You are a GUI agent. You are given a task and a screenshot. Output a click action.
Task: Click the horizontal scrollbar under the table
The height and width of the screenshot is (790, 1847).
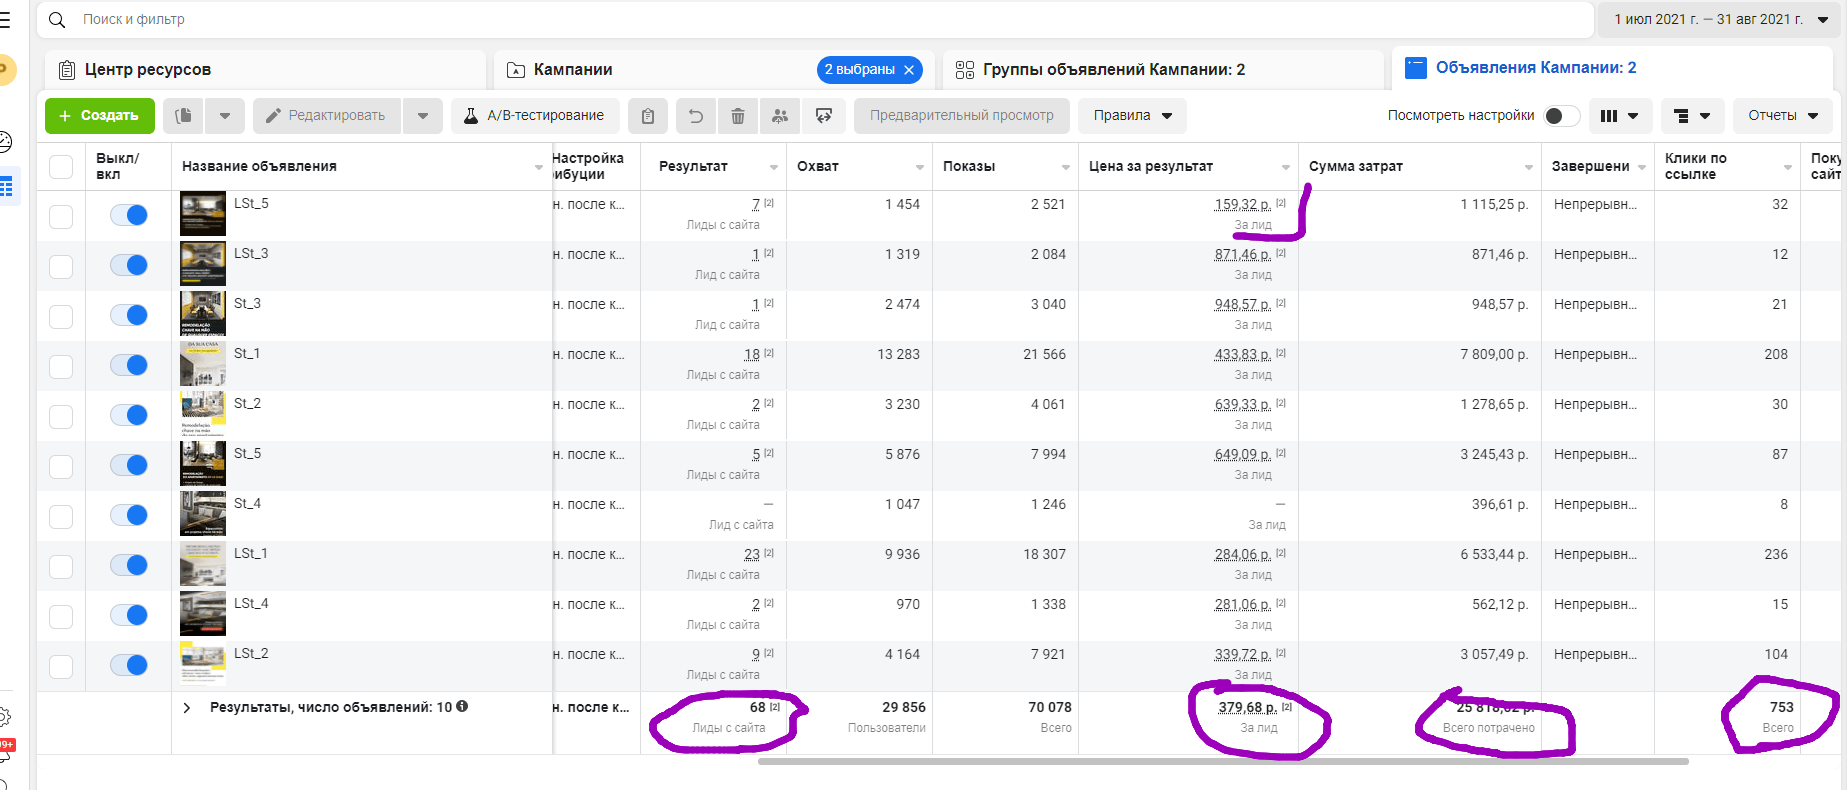tap(1223, 762)
